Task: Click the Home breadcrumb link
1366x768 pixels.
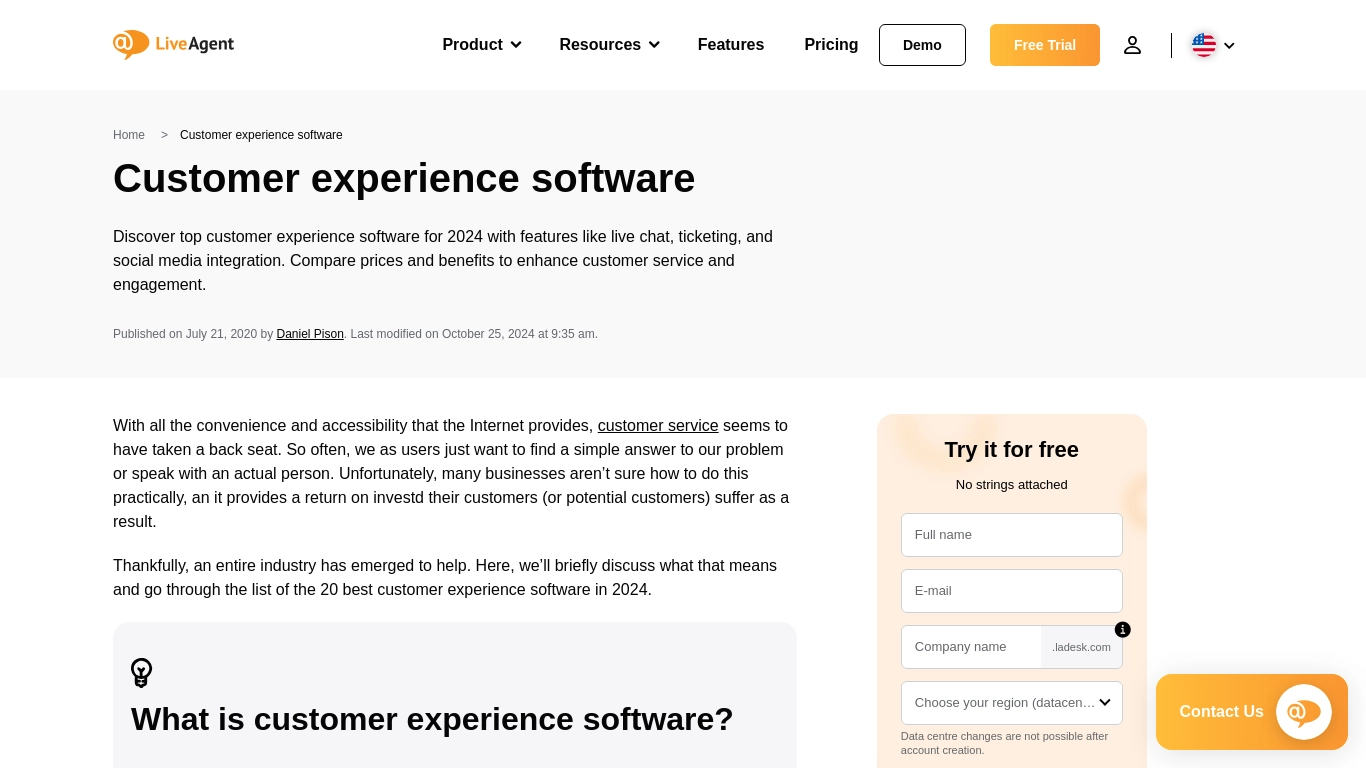Action: pyautogui.click(x=129, y=135)
